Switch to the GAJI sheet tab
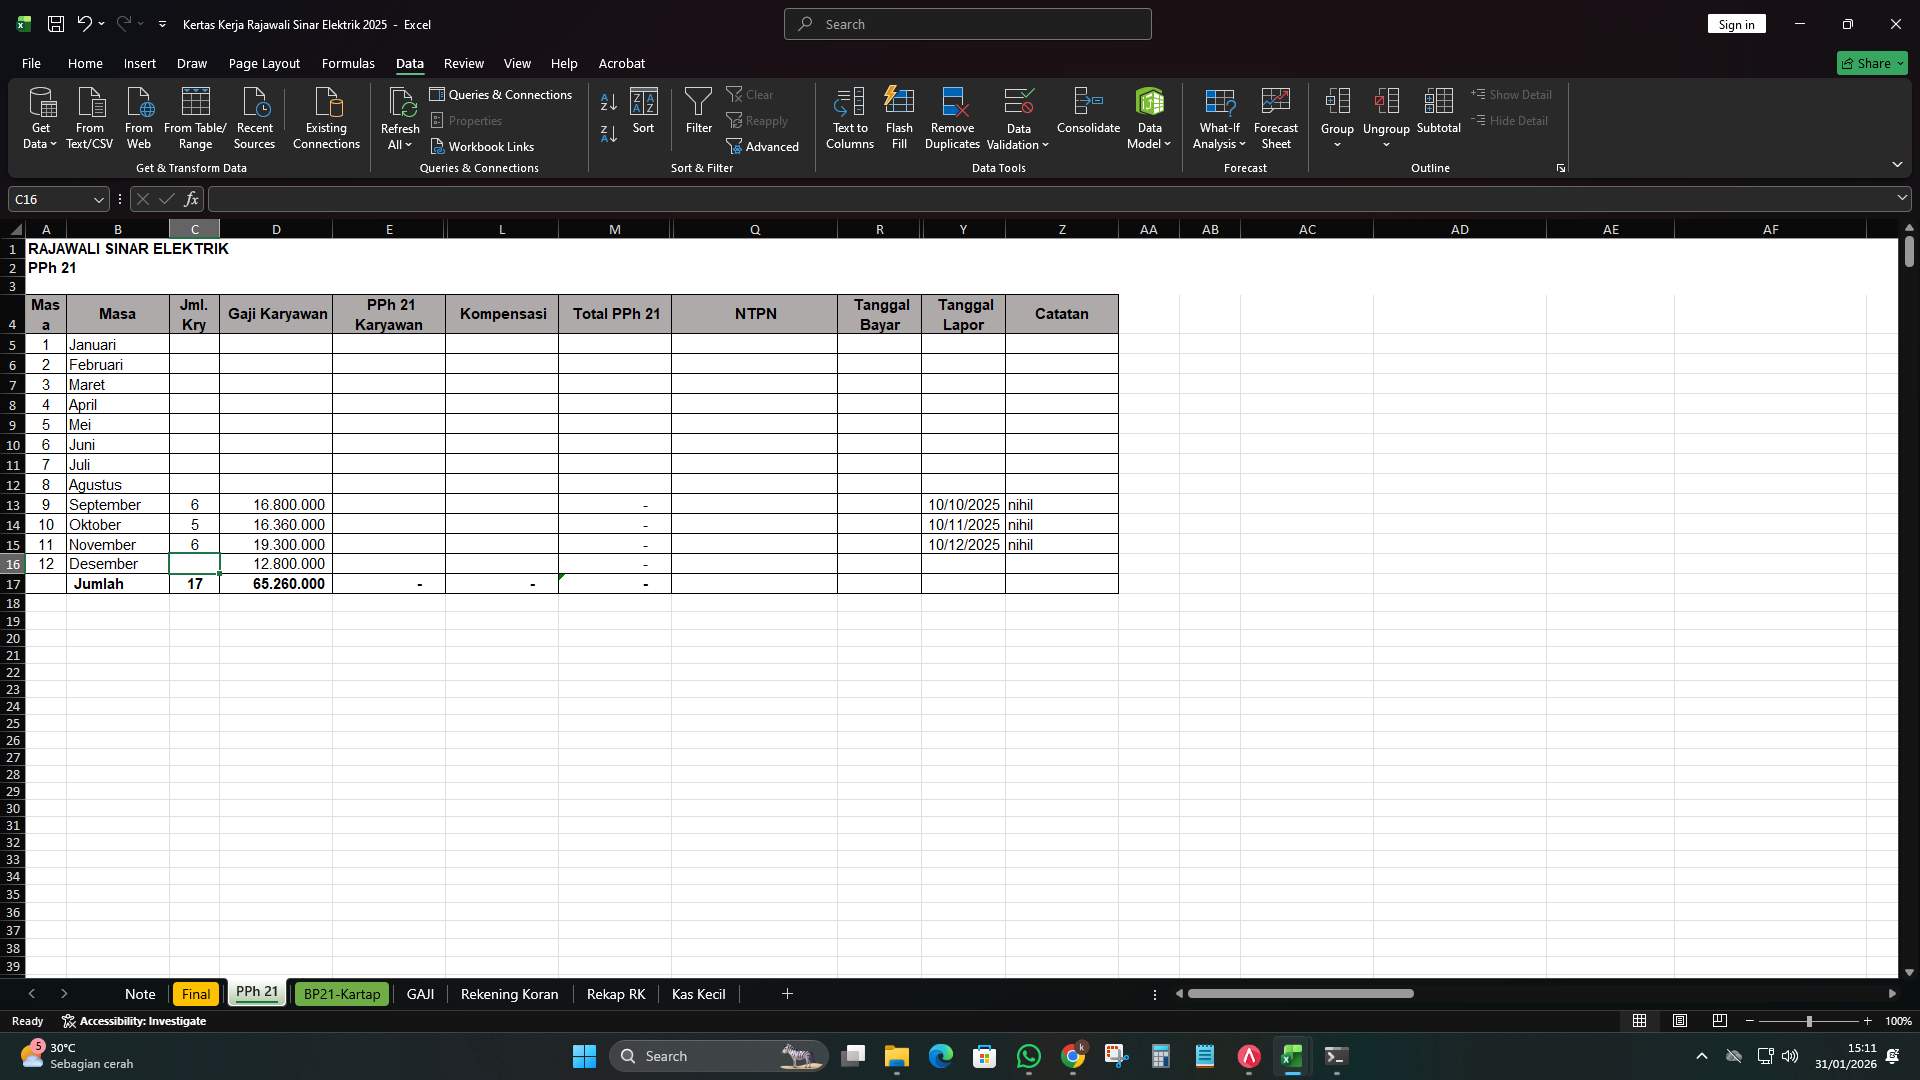The height and width of the screenshot is (1080, 1920). [x=420, y=994]
